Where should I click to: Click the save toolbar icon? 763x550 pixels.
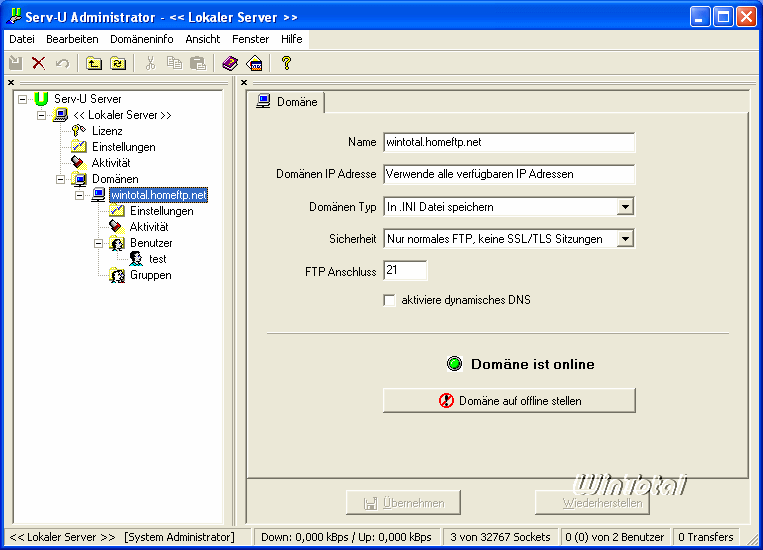pyautogui.click(x=15, y=63)
